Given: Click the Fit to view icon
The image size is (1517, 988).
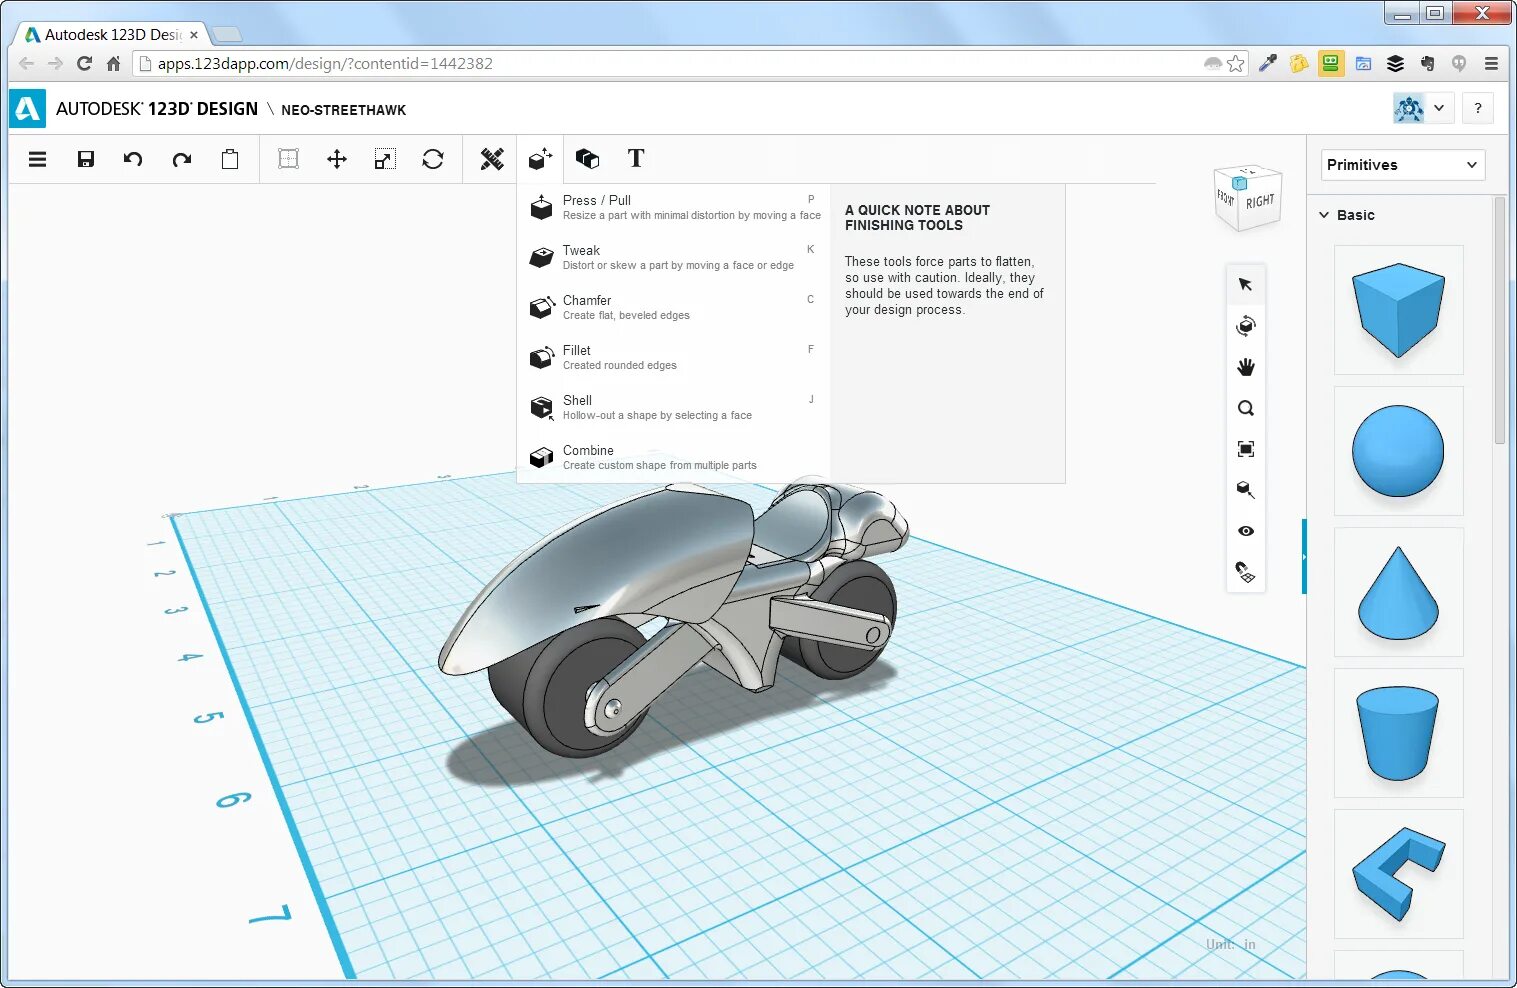Looking at the screenshot, I should [x=1246, y=449].
